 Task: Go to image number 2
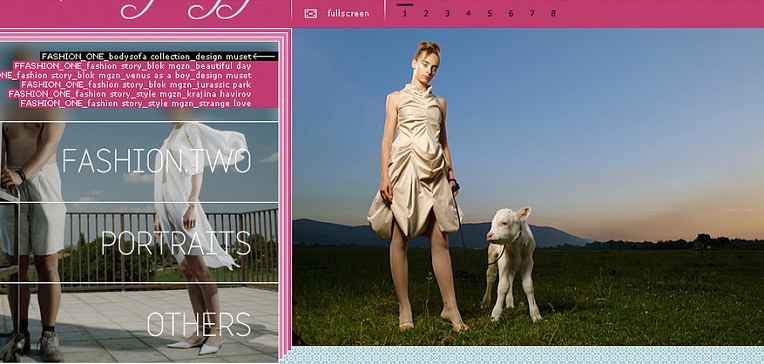[426, 14]
